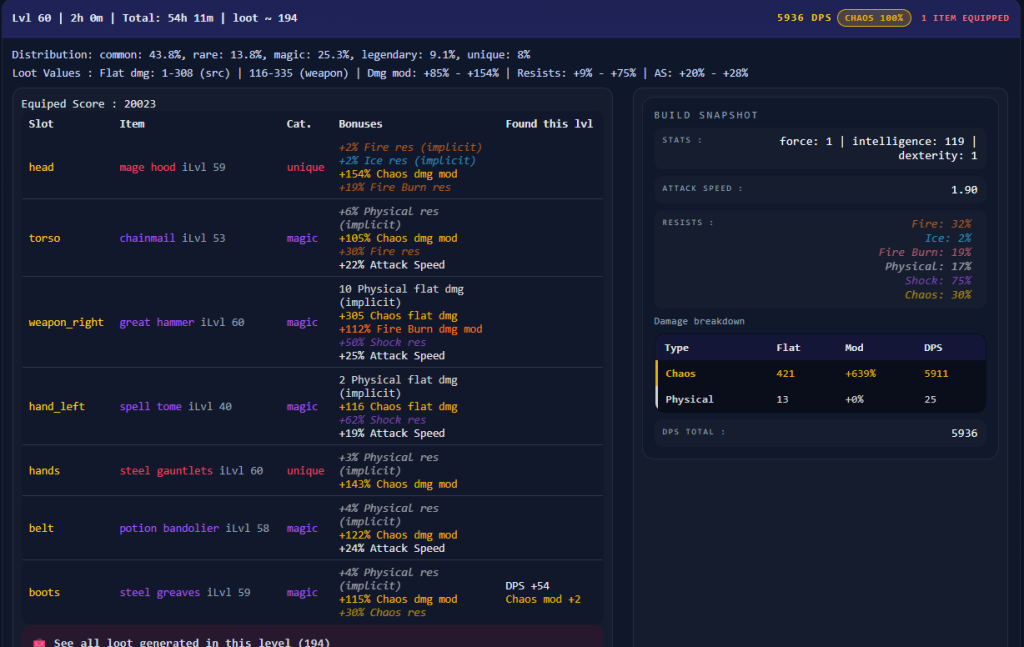The image size is (1024, 647).
Task: Click the 5936 DPS value in header
Action: pyautogui.click(x=804, y=18)
